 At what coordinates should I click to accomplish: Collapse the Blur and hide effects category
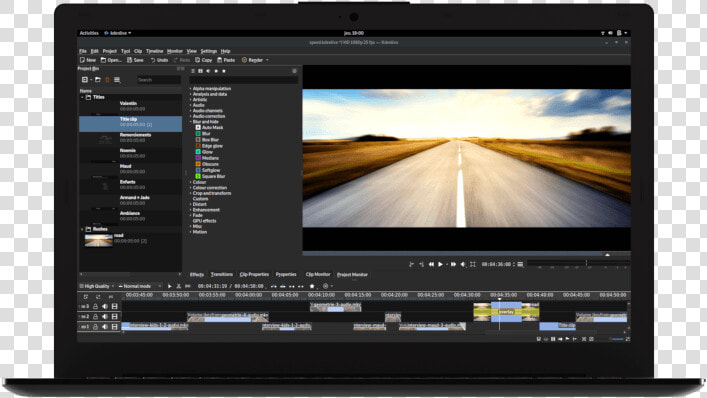[x=191, y=122]
